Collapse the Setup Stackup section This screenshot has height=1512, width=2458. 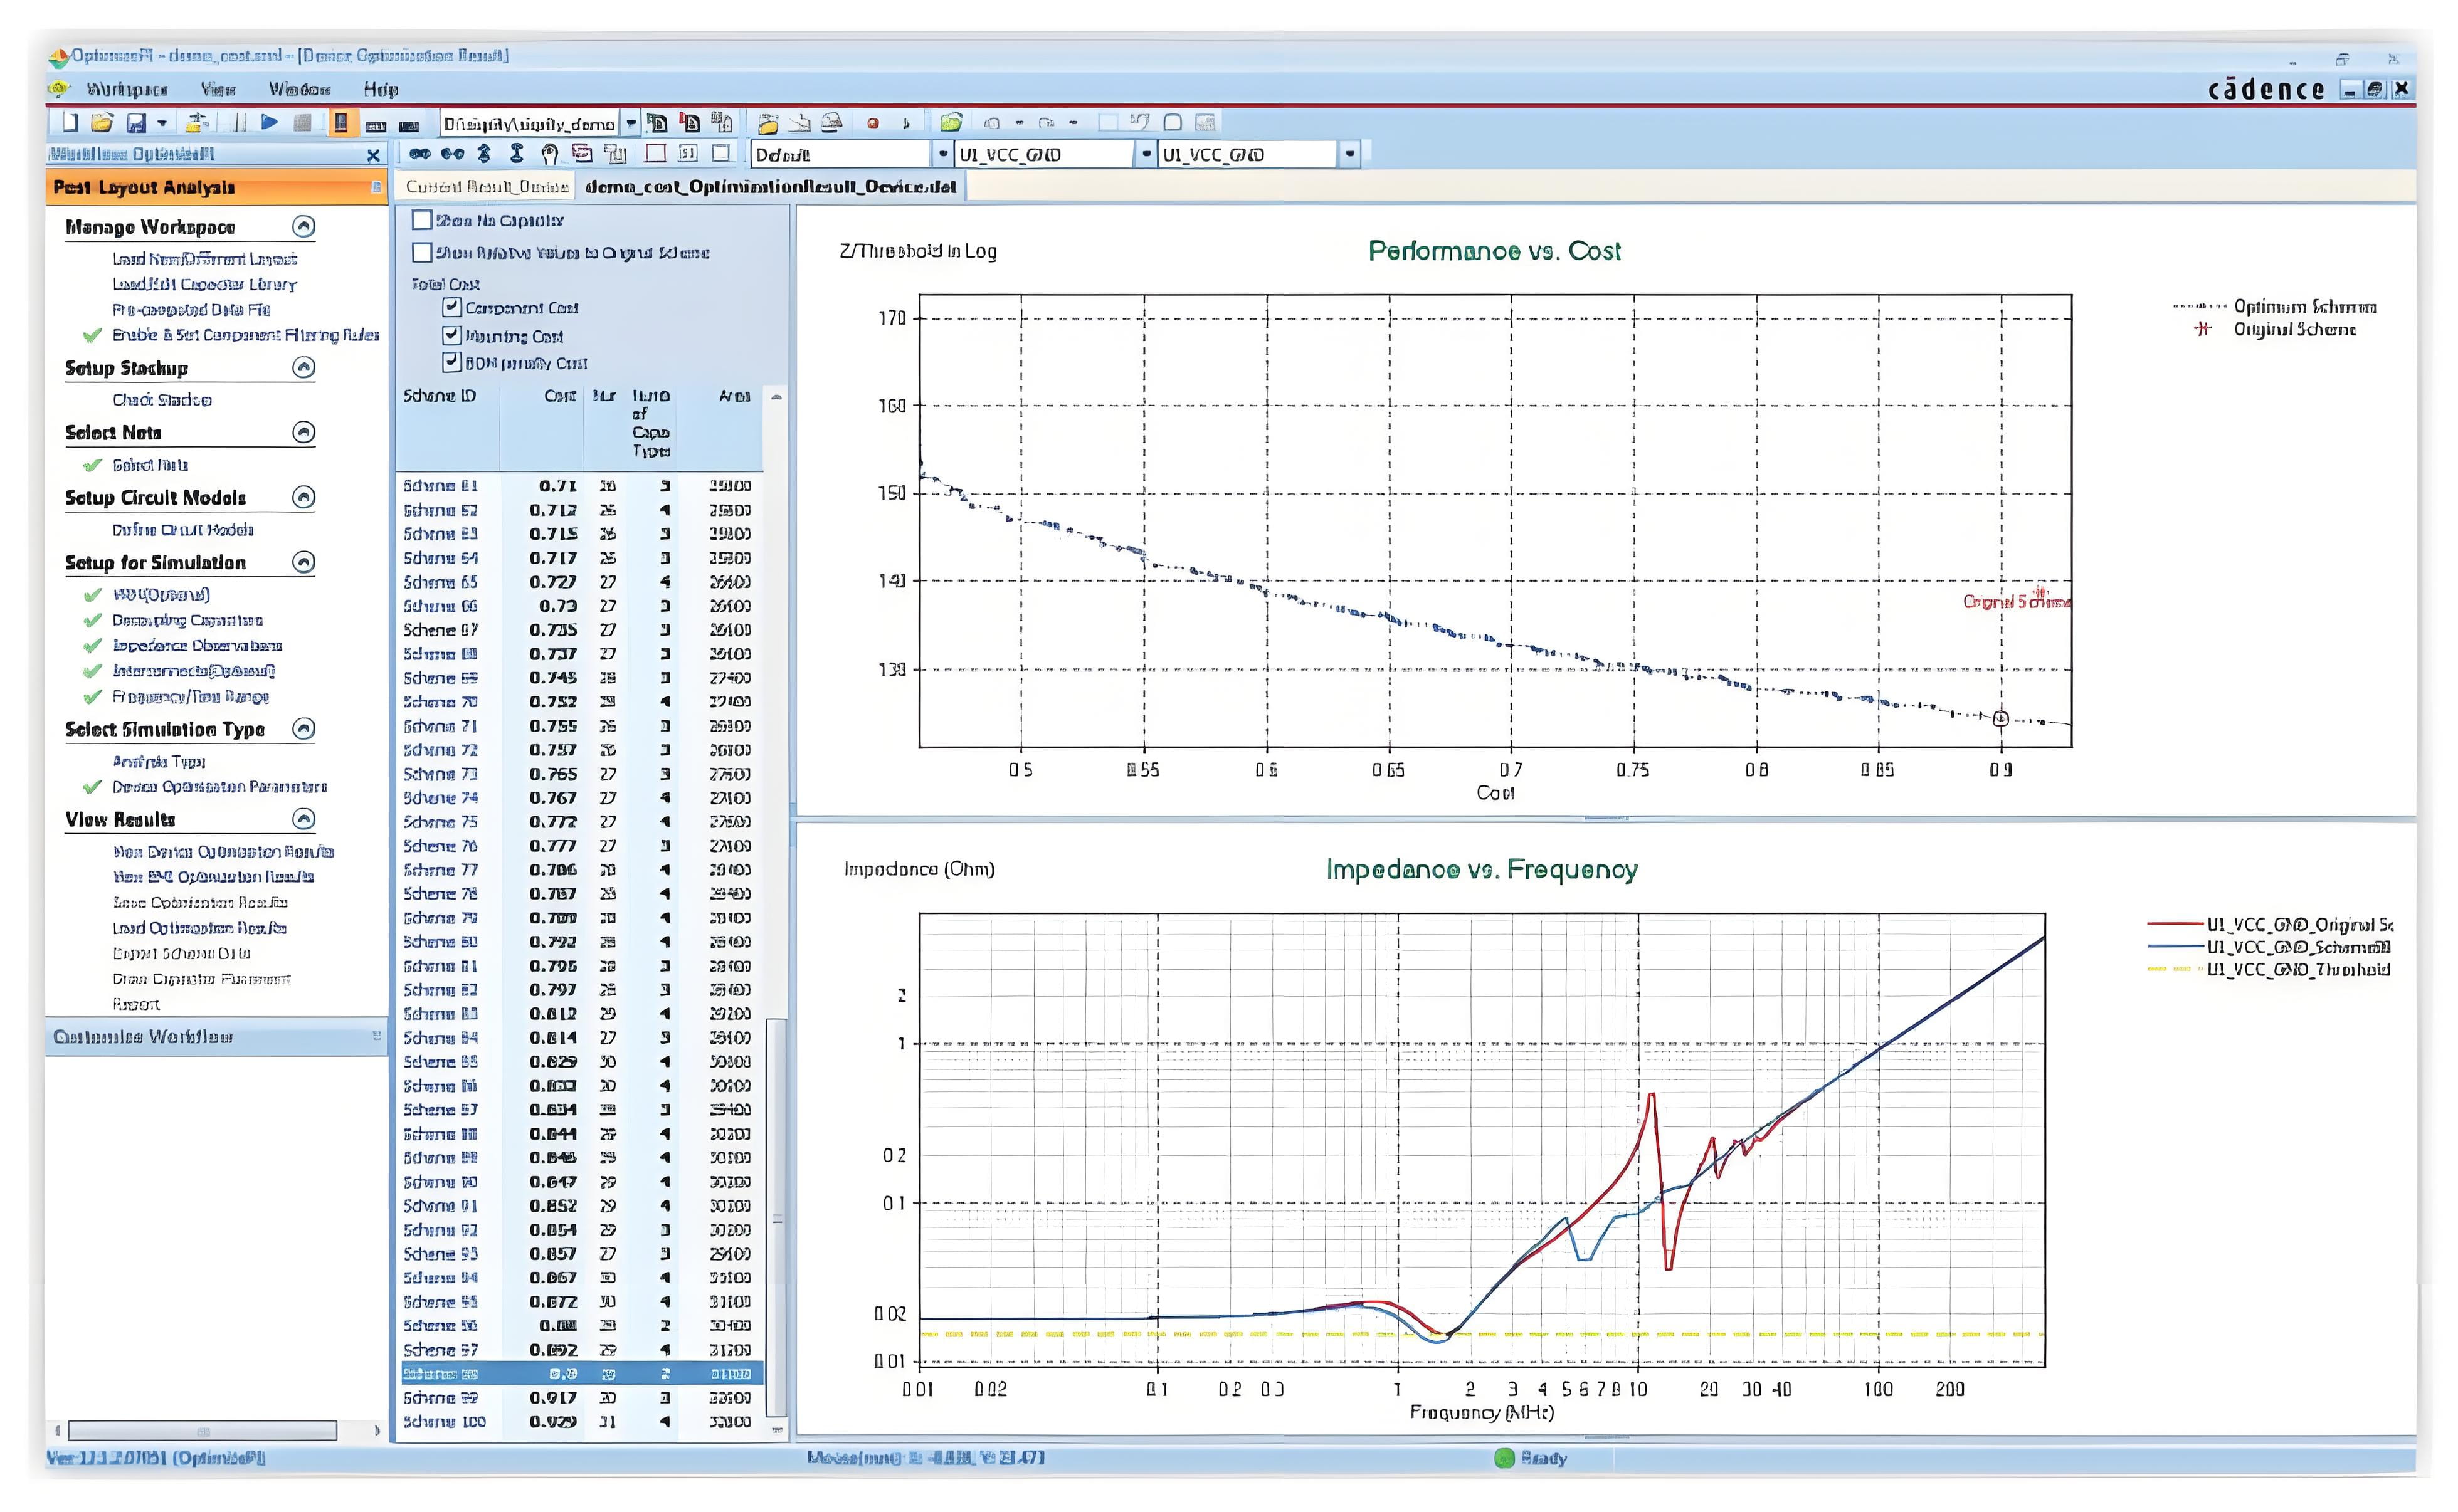tap(304, 368)
